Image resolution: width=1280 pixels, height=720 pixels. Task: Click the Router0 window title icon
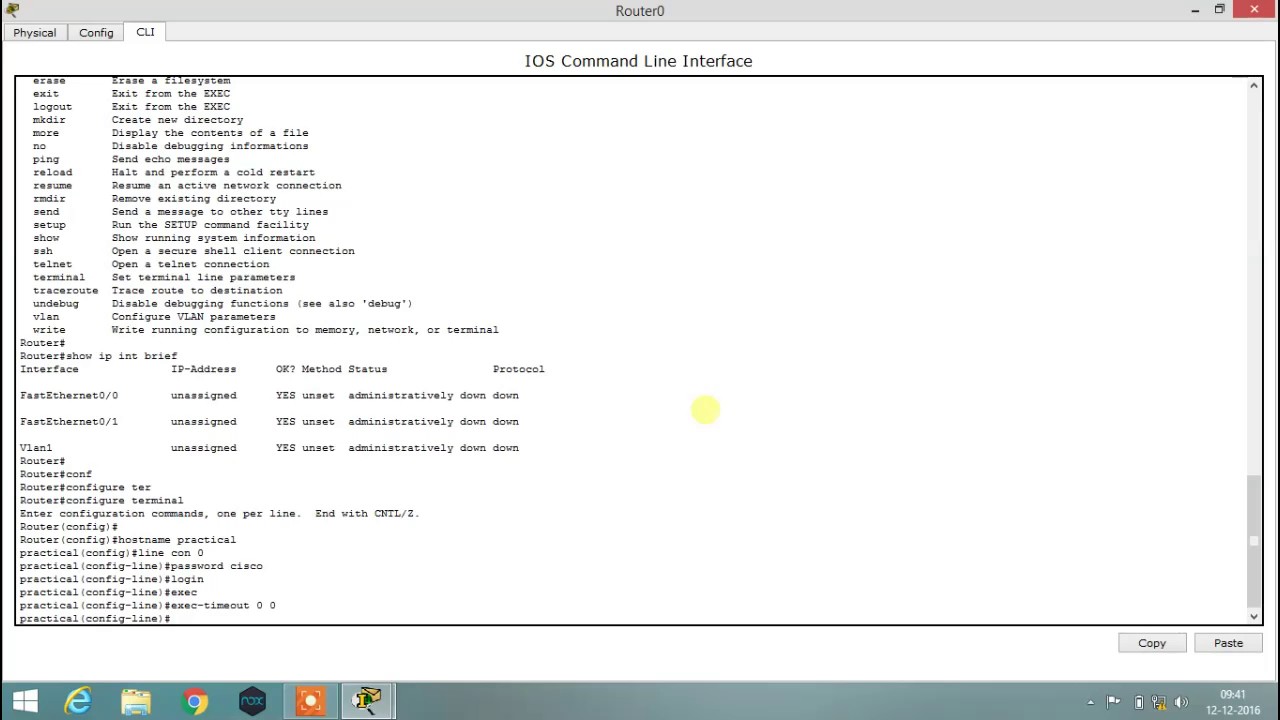[x=12, y=10]
